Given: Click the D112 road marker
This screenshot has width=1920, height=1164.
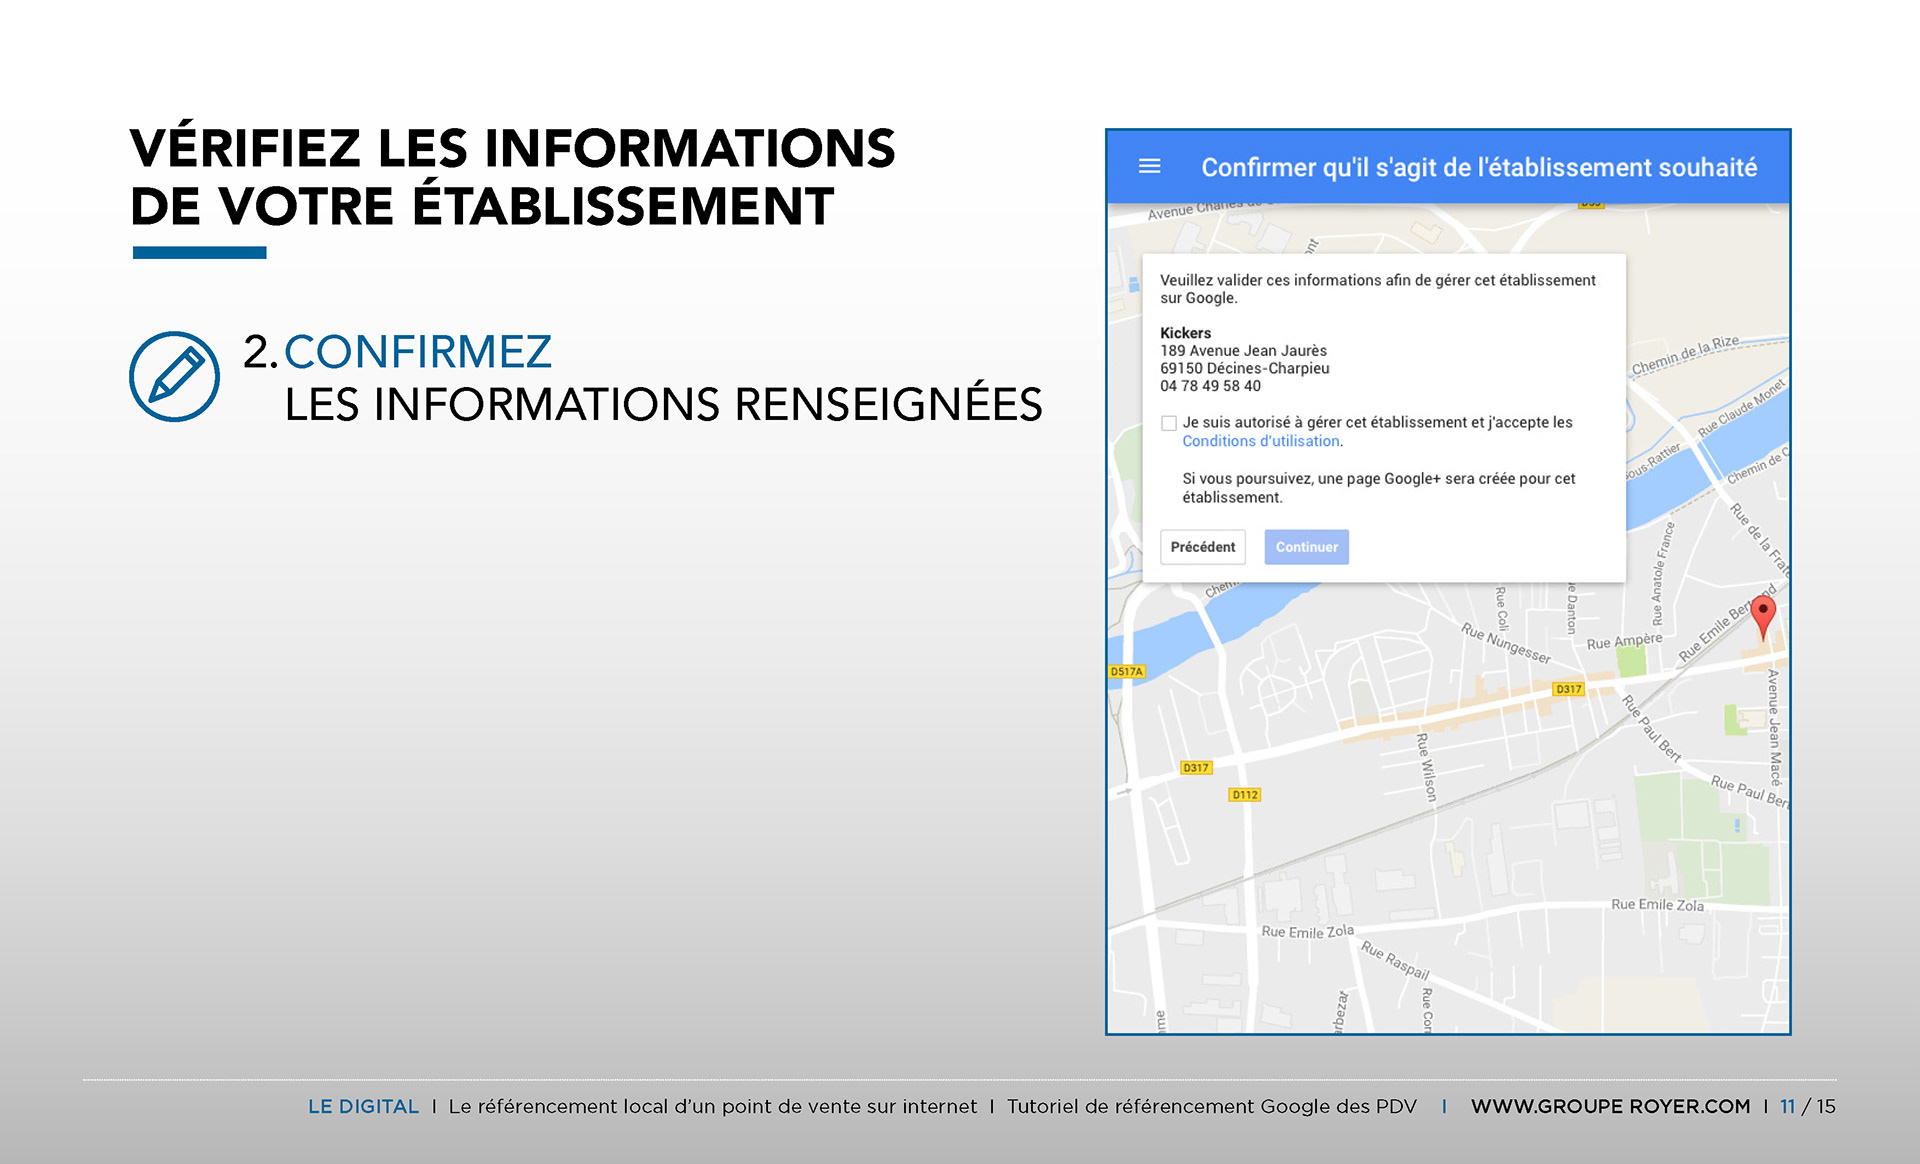Looking at the screenshot, I should (1245, 794).
